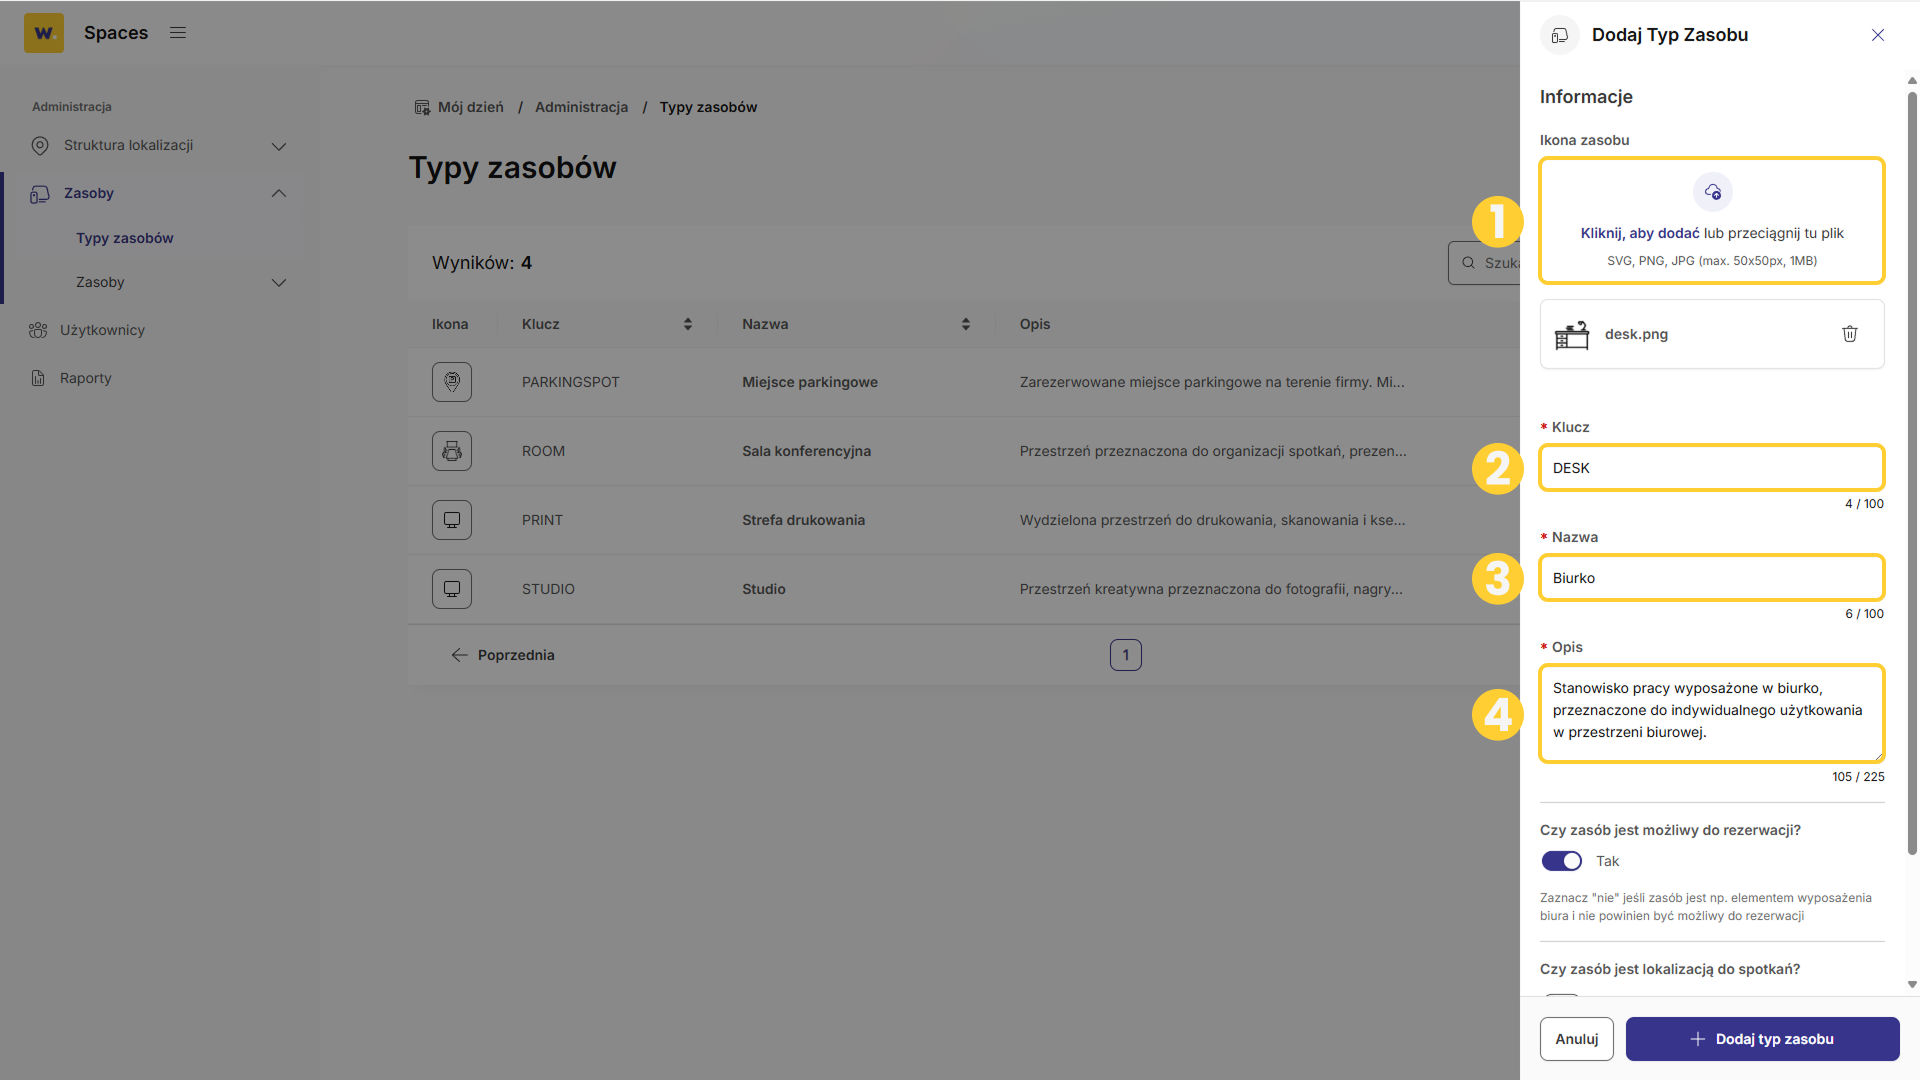Sort table by Klucz column arrows
Image resolution: width=1920 pixels, height=1080 pixels.
[x=688, y=324]
